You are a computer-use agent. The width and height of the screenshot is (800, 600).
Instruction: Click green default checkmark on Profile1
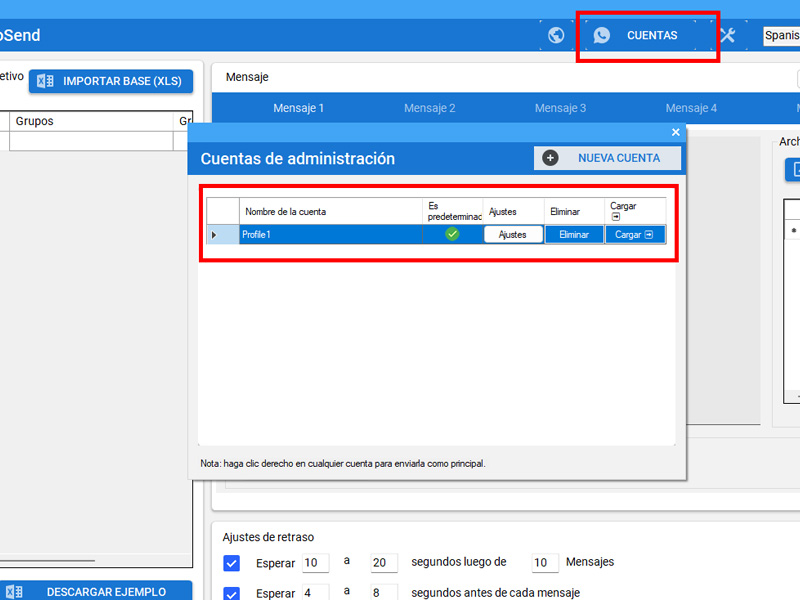coord(452,234)
